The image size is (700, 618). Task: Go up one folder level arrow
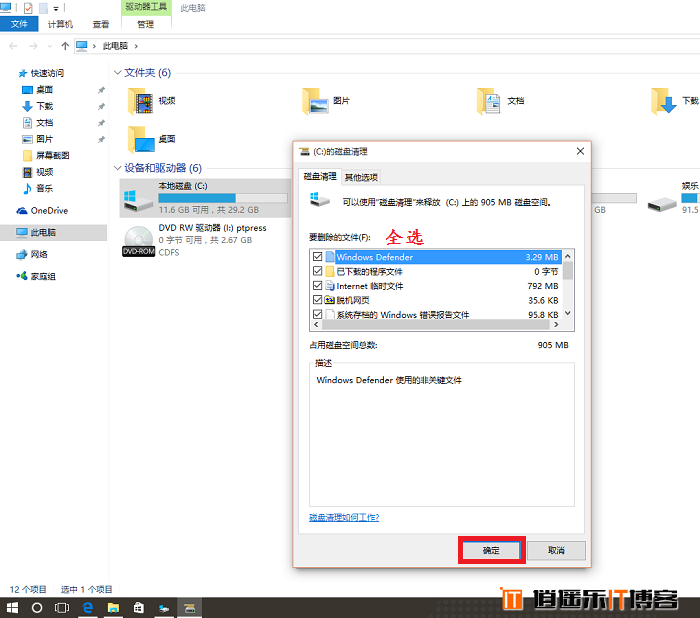(x=65, y=46)
